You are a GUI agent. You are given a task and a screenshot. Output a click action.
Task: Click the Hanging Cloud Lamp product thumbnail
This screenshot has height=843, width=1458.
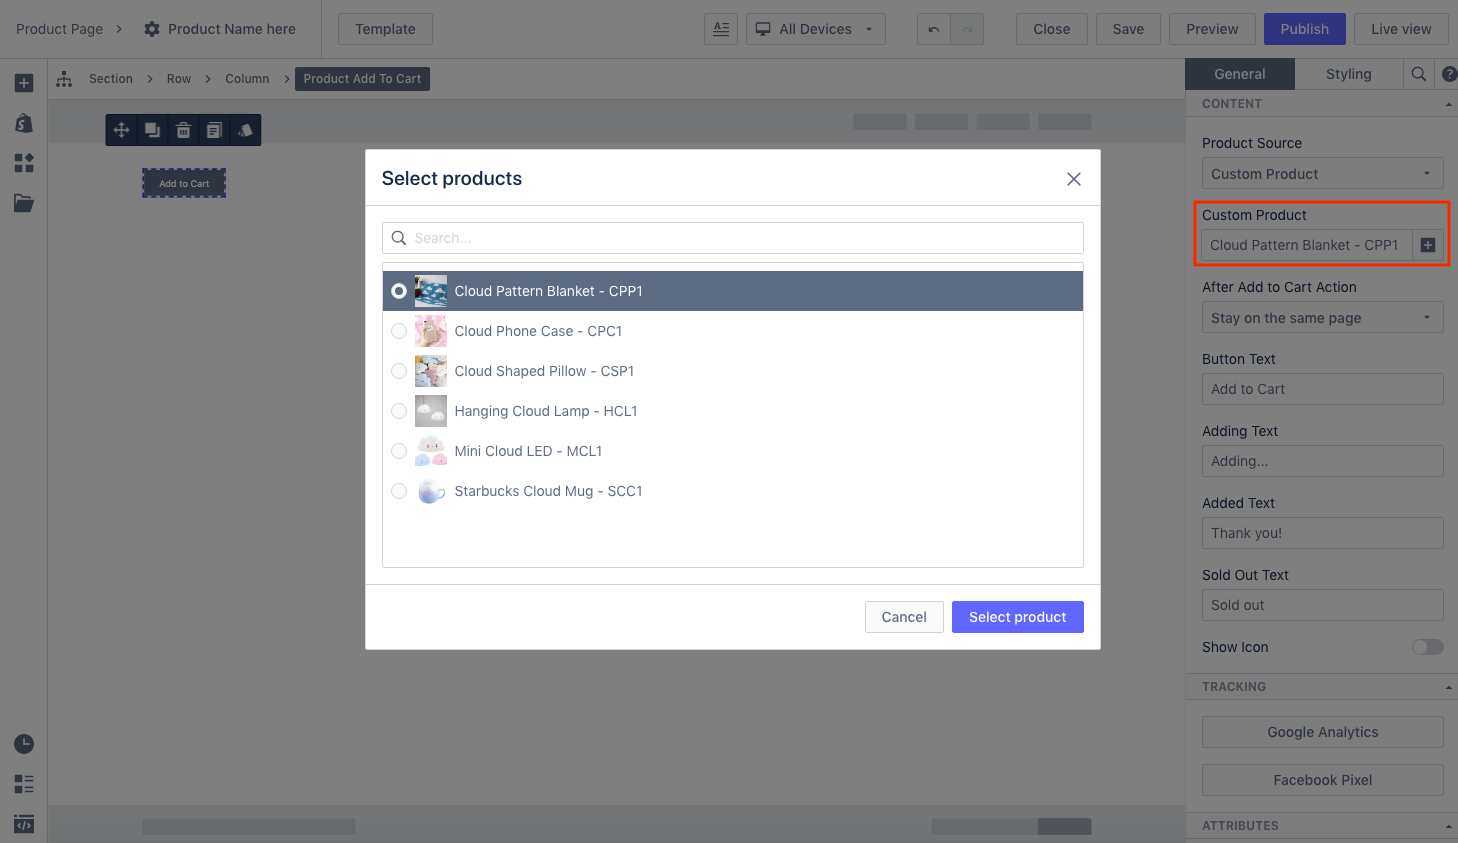[x=431, y=411]
